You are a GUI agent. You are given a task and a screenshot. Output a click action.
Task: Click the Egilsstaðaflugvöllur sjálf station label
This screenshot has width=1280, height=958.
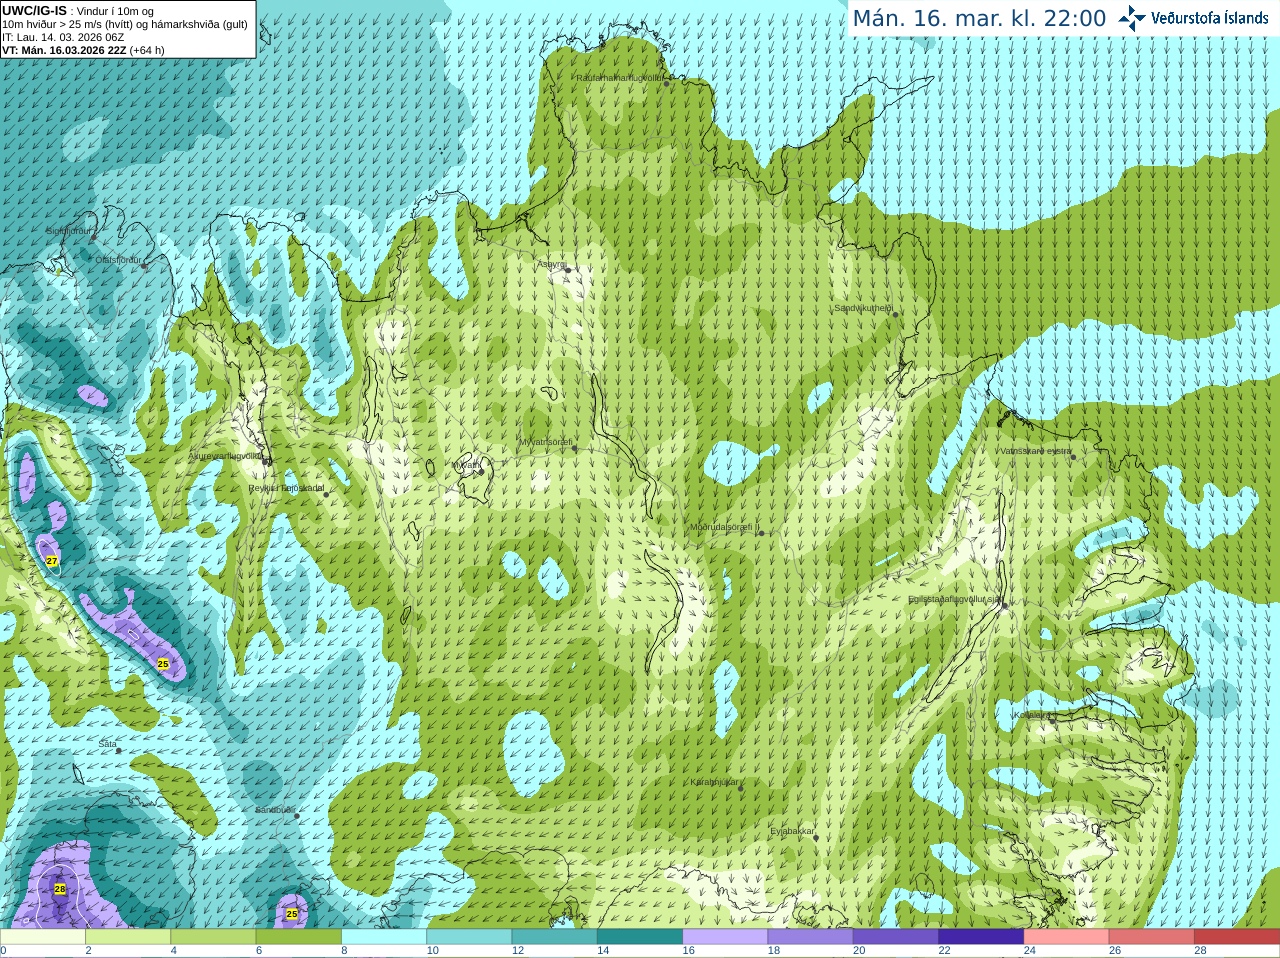pos(955,599)
